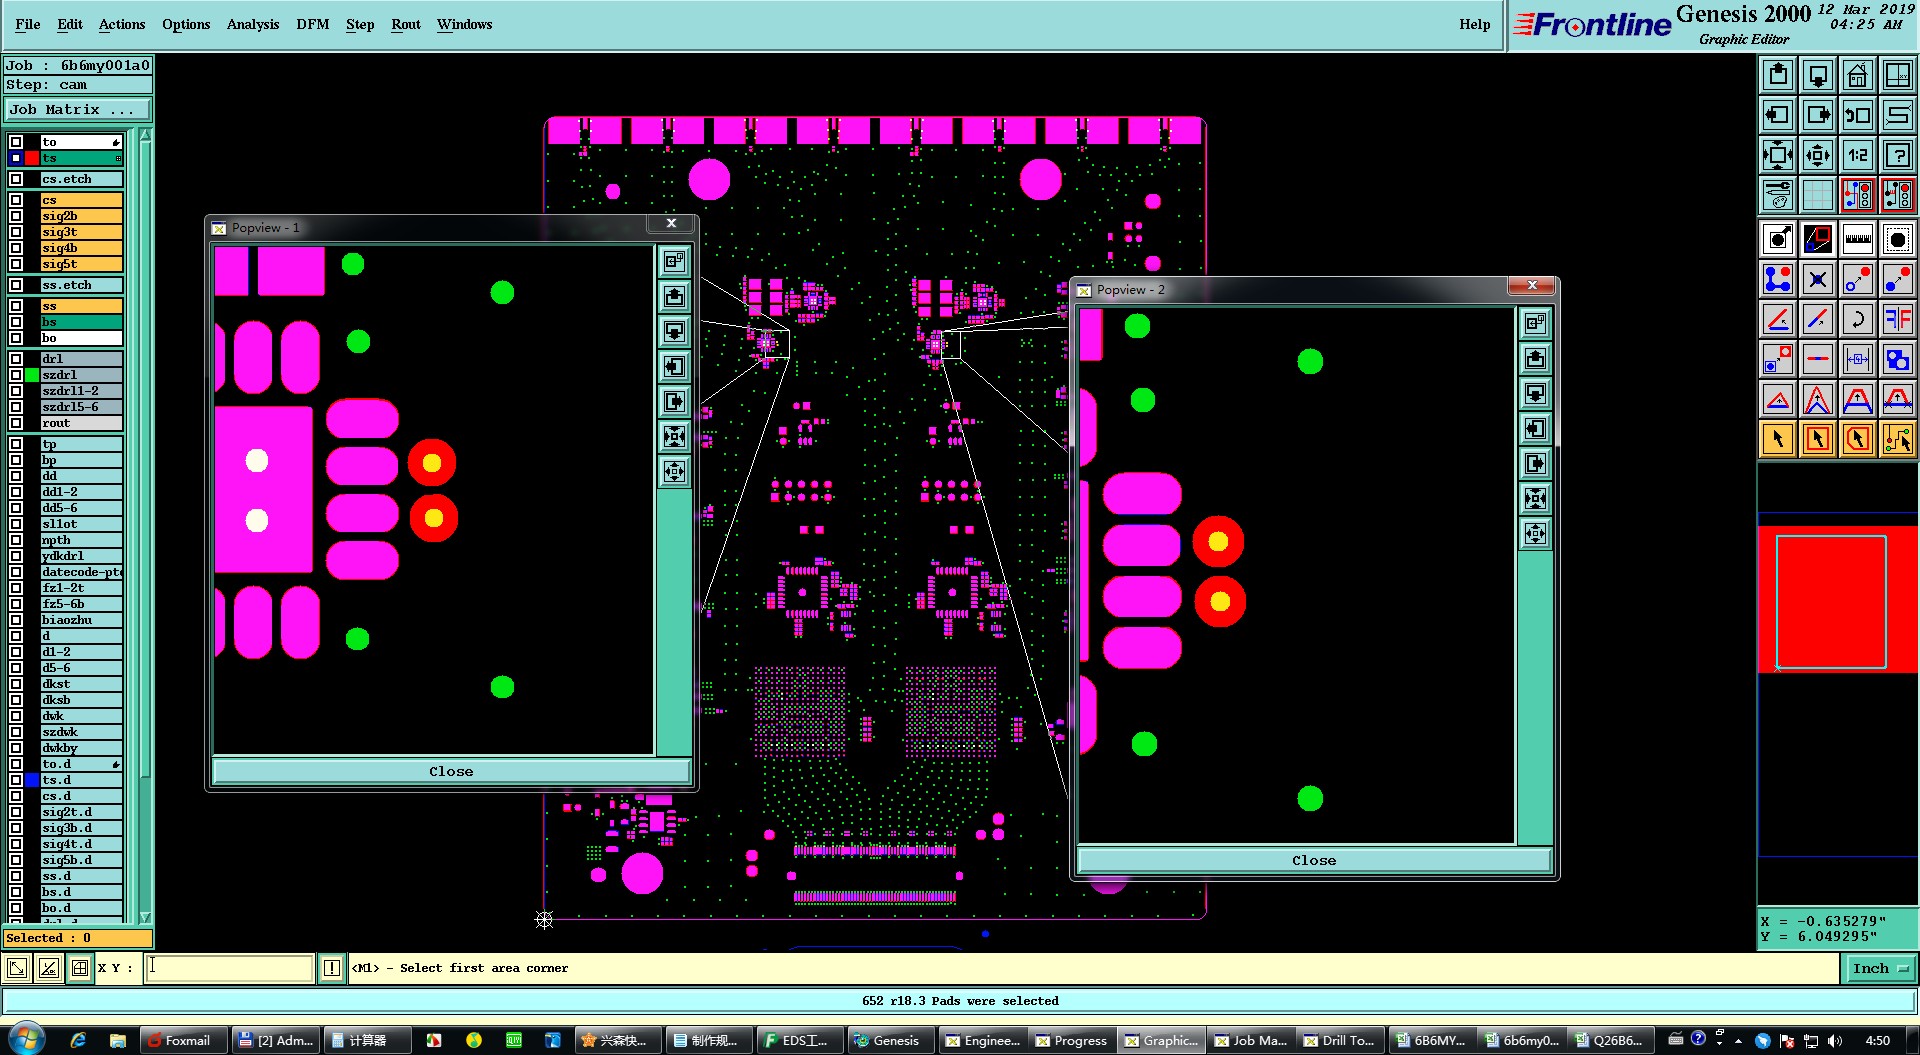The width and height of the screenshot is (1920, 1055).
Task: Switch to Foxmail in taskbar
Action: (x=184, y=1040)
